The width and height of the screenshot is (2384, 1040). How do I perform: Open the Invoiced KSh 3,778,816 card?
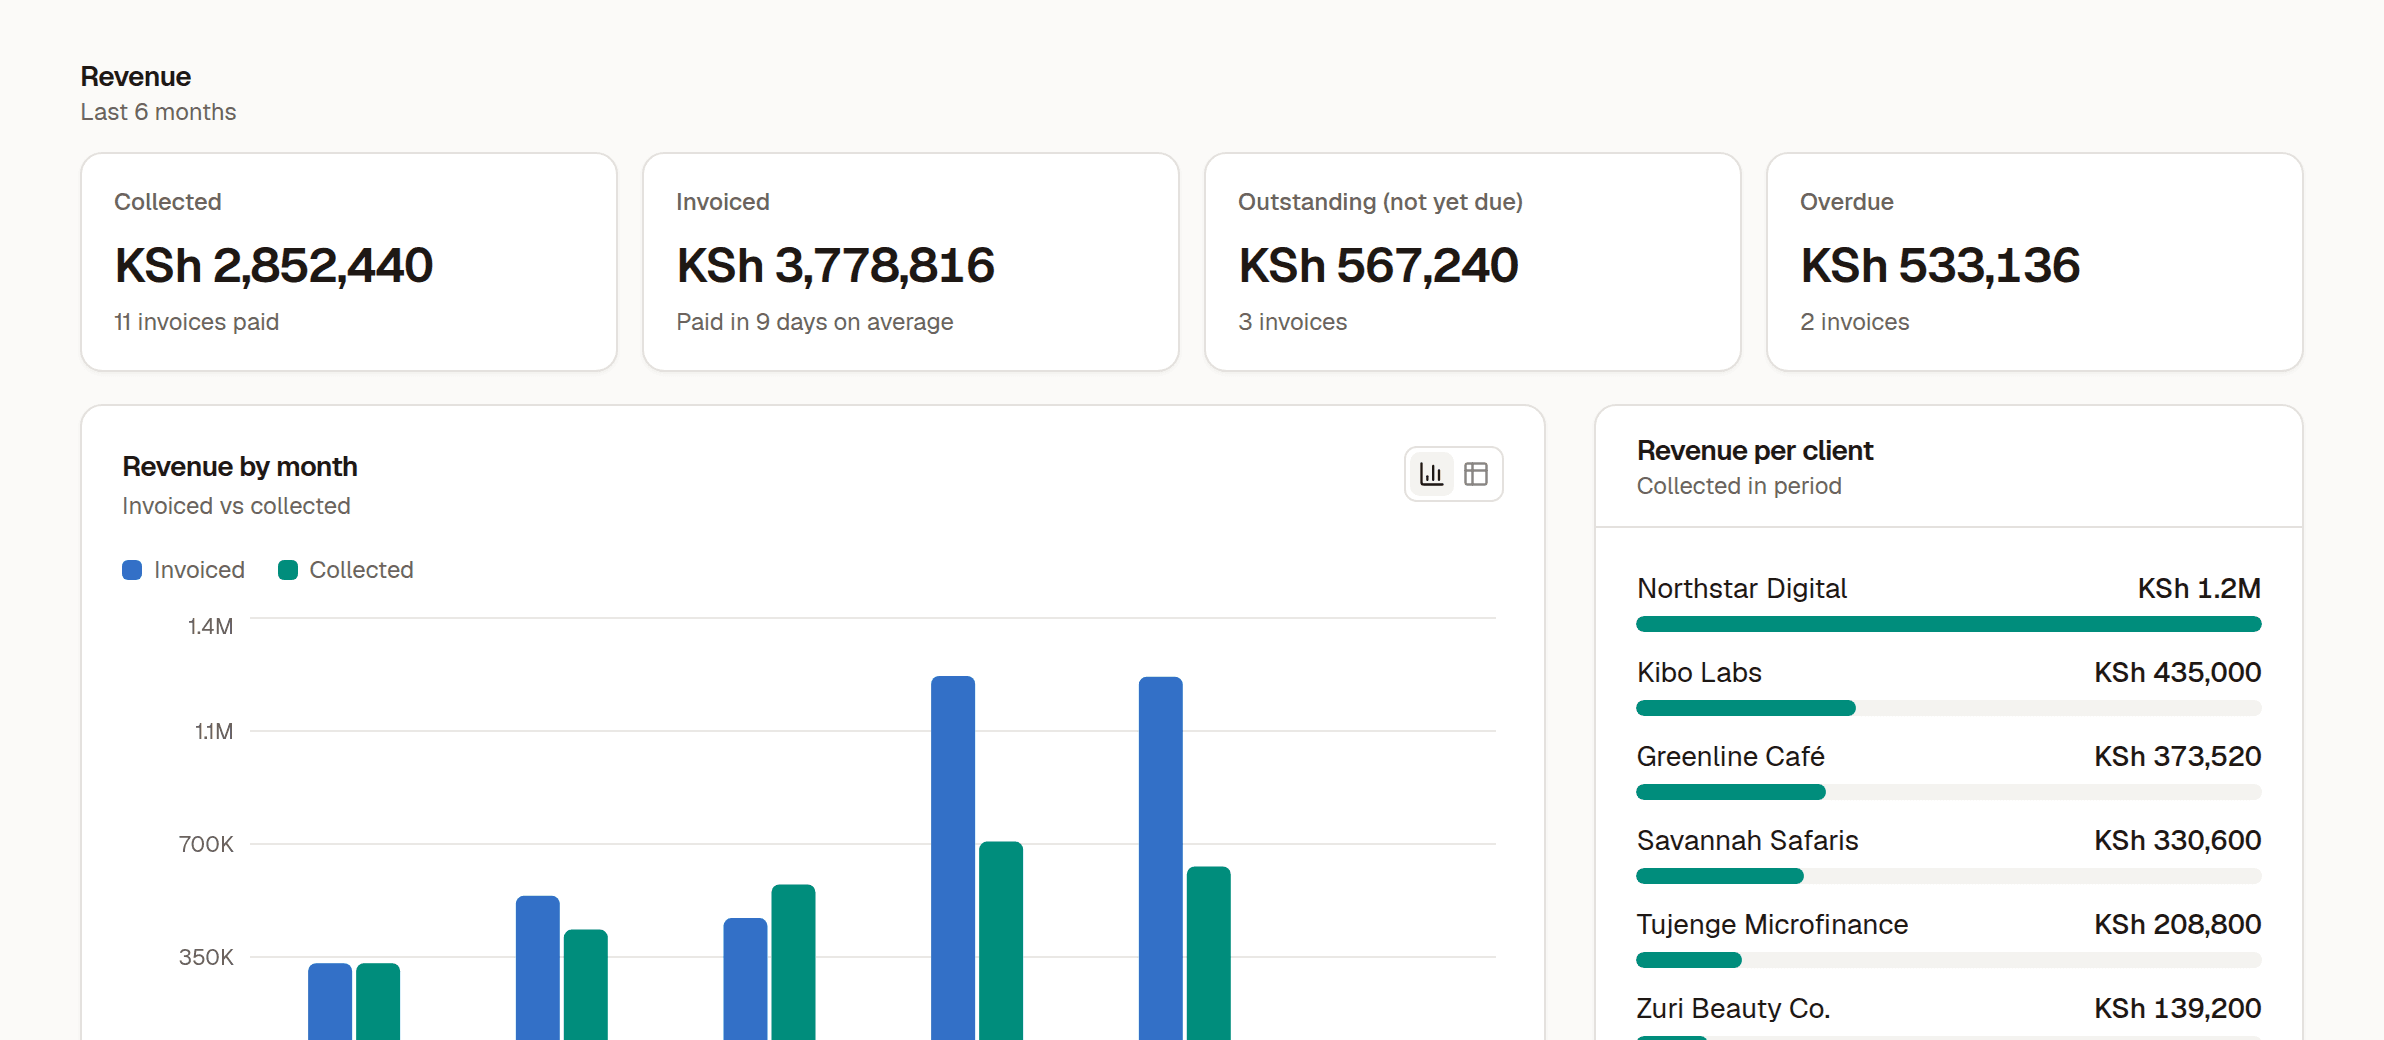tap(911, 262)
